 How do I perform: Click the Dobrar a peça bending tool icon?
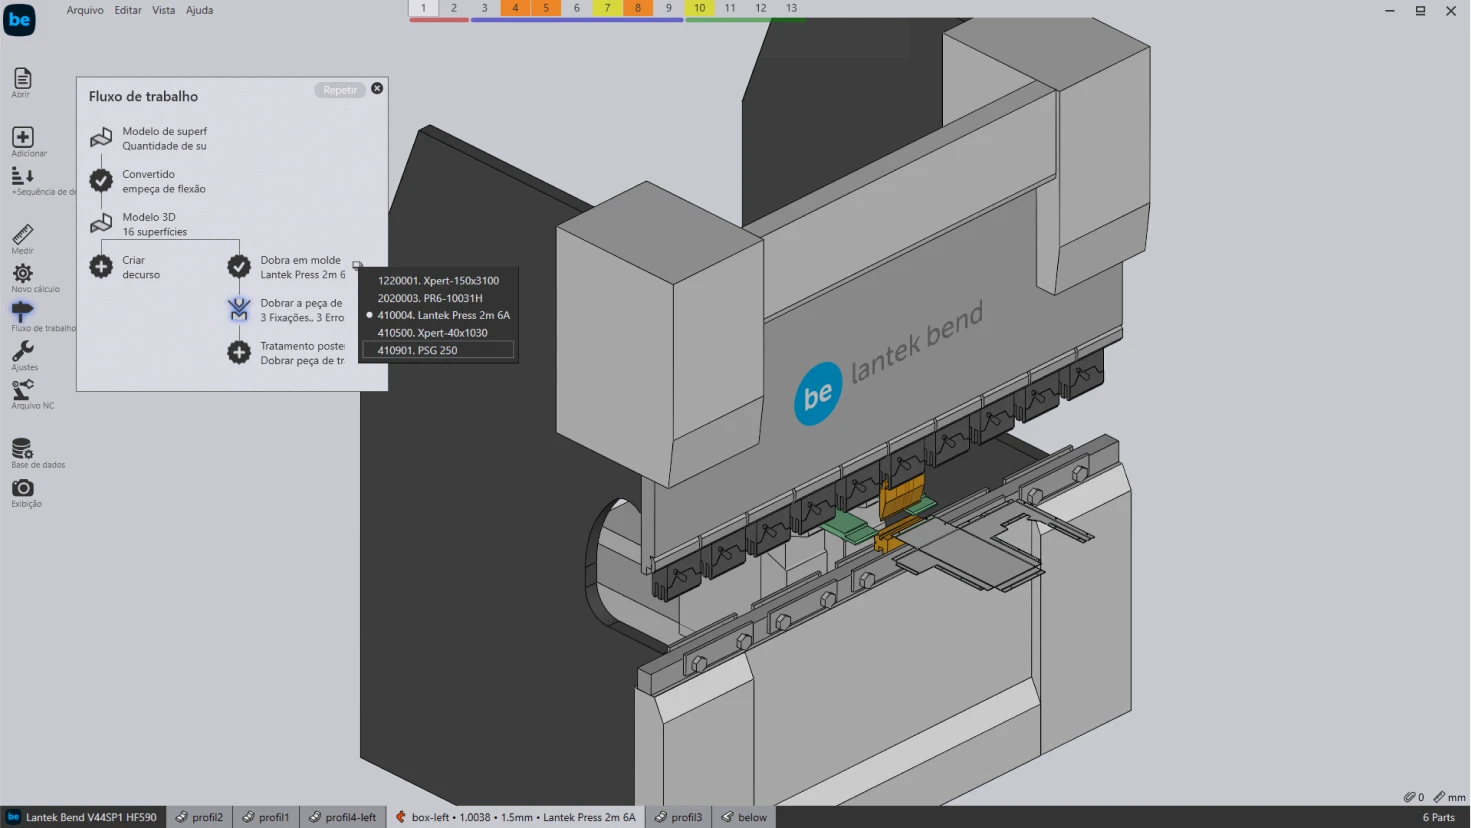pyautogui.click(x=239, y=310)
